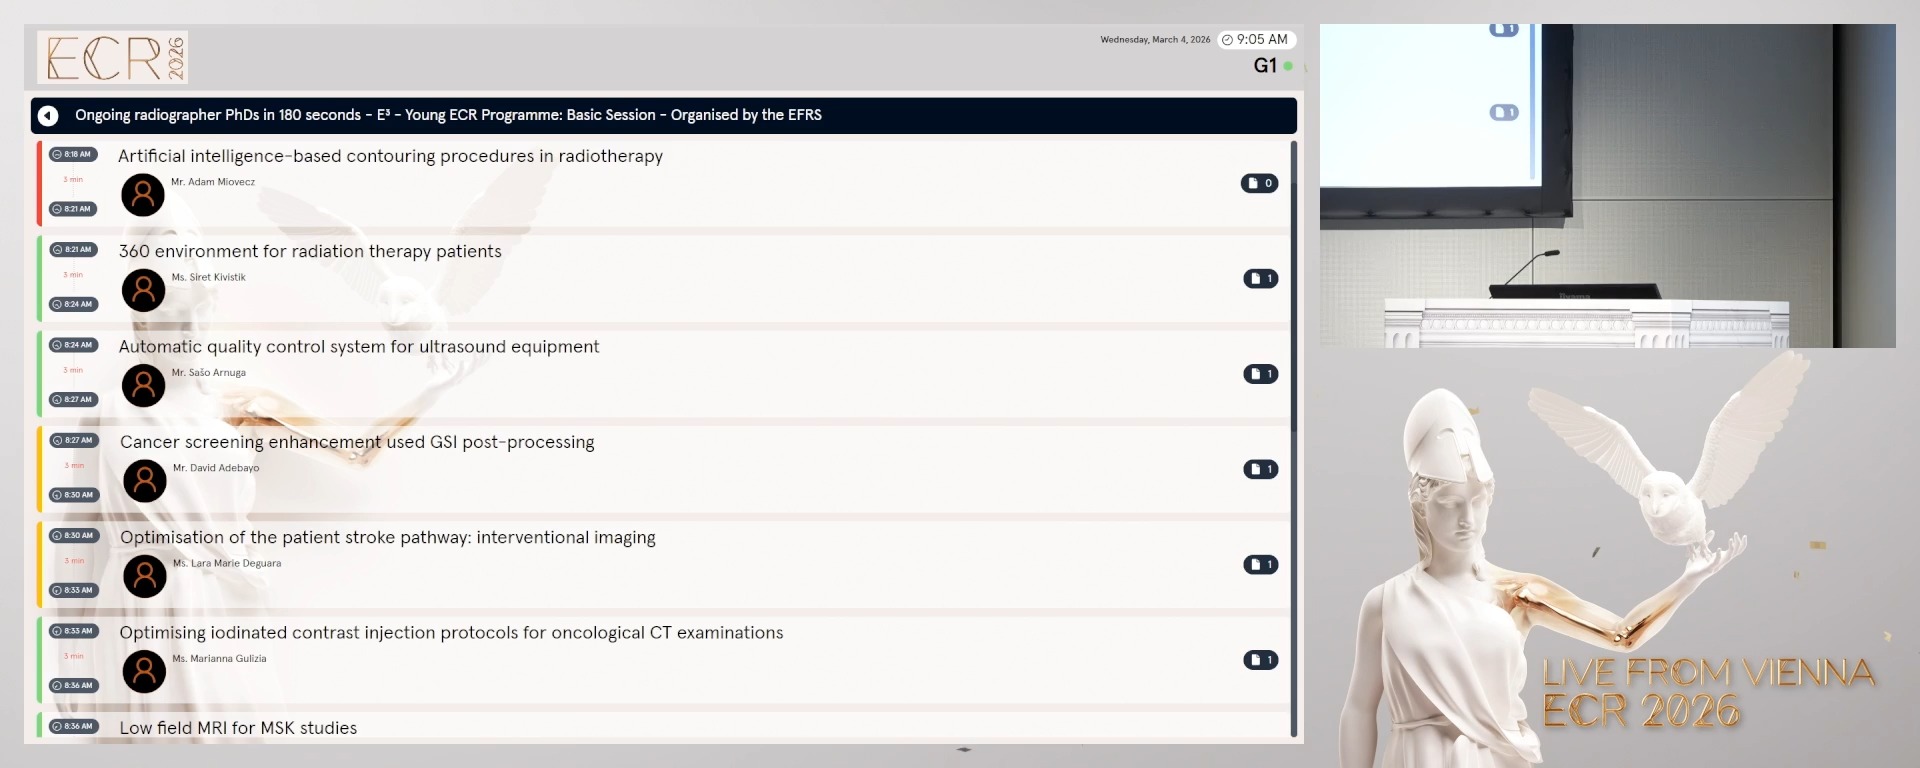The image size is (1920, 768).
Task: Open the ECR 2026 logo
Action: (x=113, y=57)
